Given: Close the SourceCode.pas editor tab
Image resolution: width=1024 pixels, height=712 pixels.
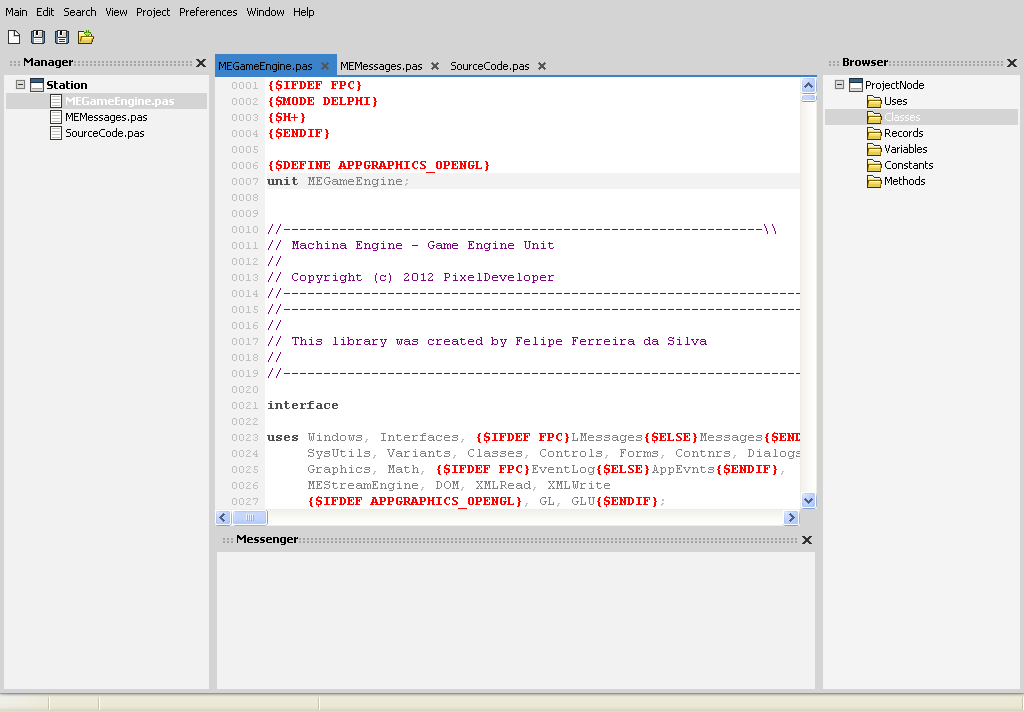Looking at the screenshot, I should [542, 67].
